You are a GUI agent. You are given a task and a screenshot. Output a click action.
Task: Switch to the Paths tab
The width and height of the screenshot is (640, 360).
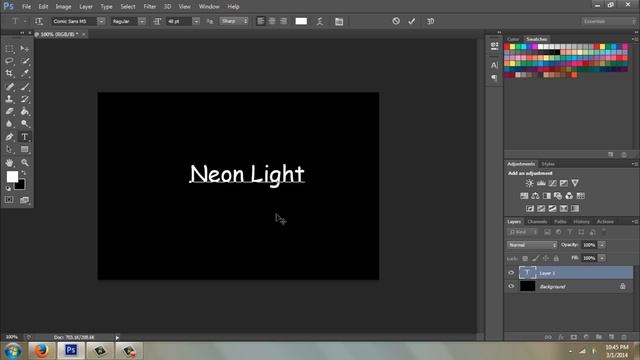(x=560, y=222)
